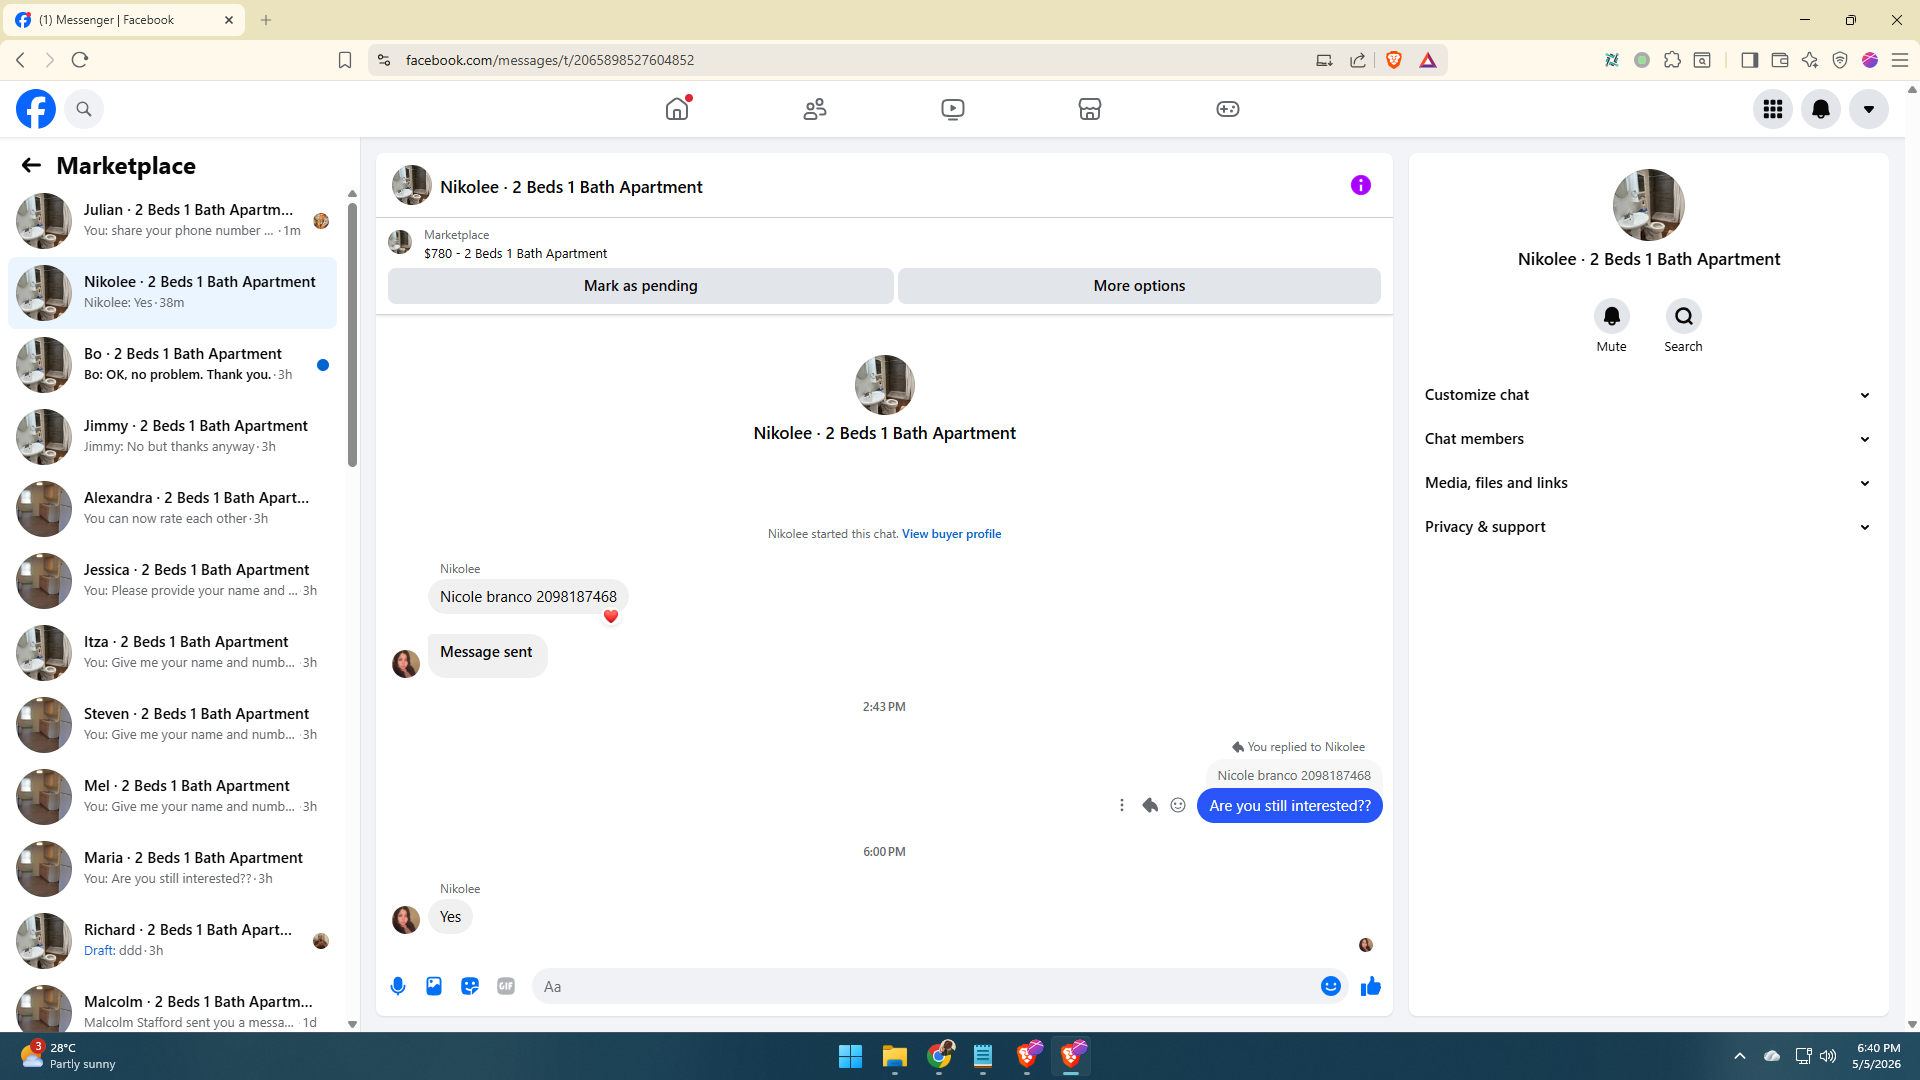Open the Jessica apartment conversation
Viewport: 1920px width, 1080px height.
(x=173, y=580)
